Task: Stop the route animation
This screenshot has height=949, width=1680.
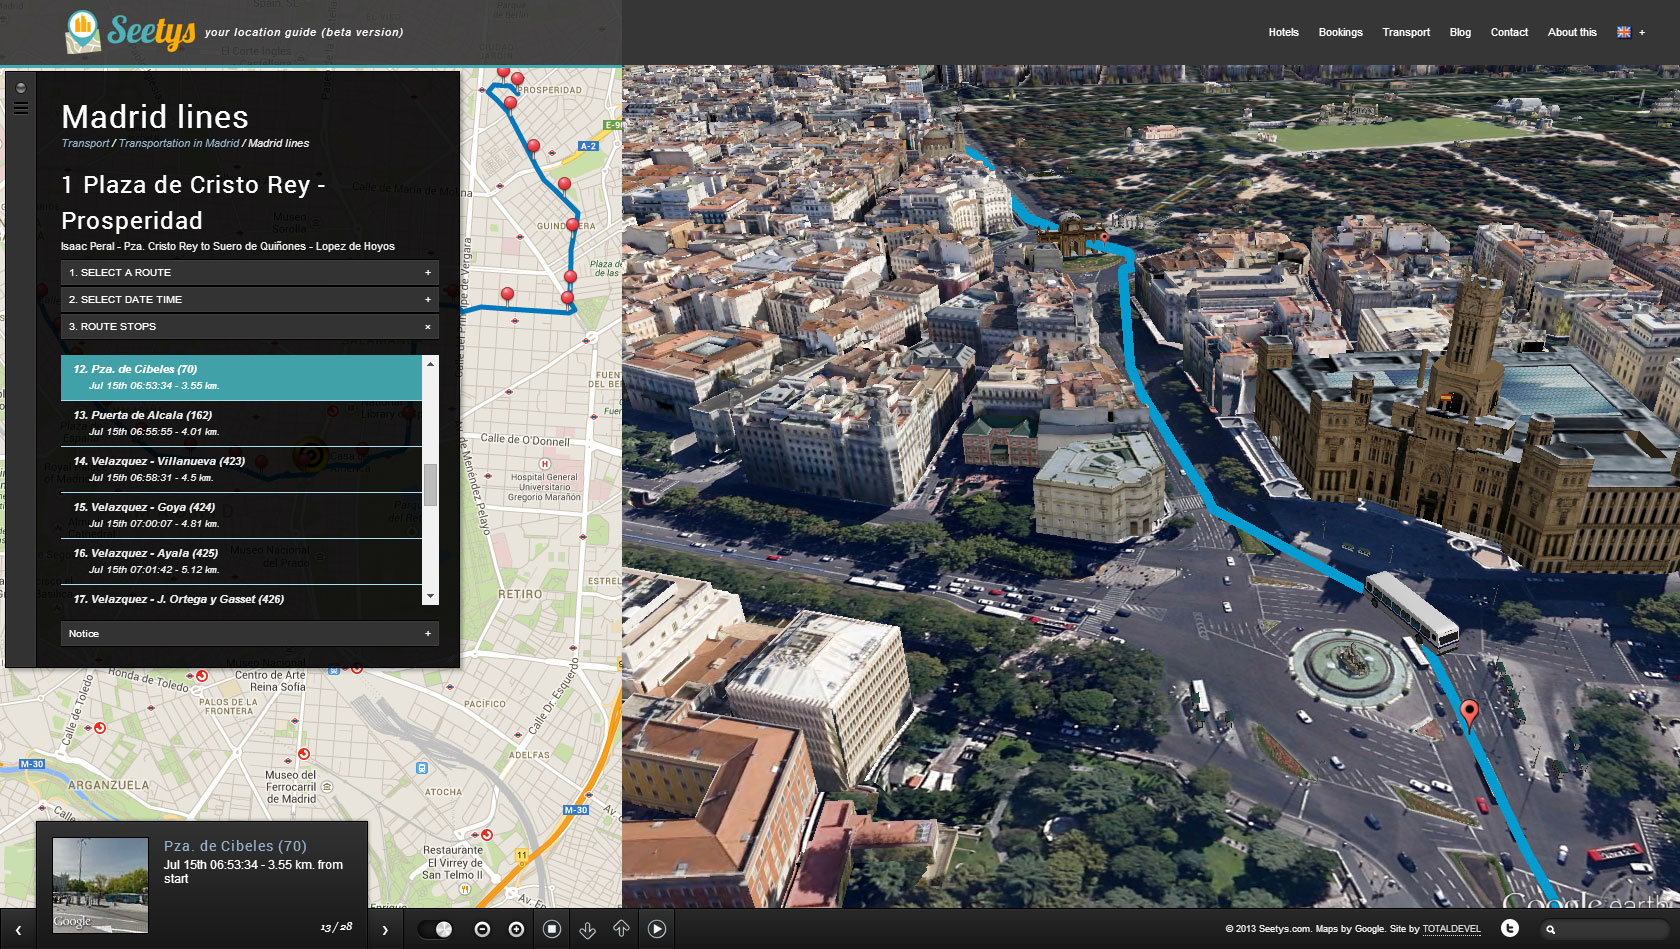Action: [x=552, y=929]
